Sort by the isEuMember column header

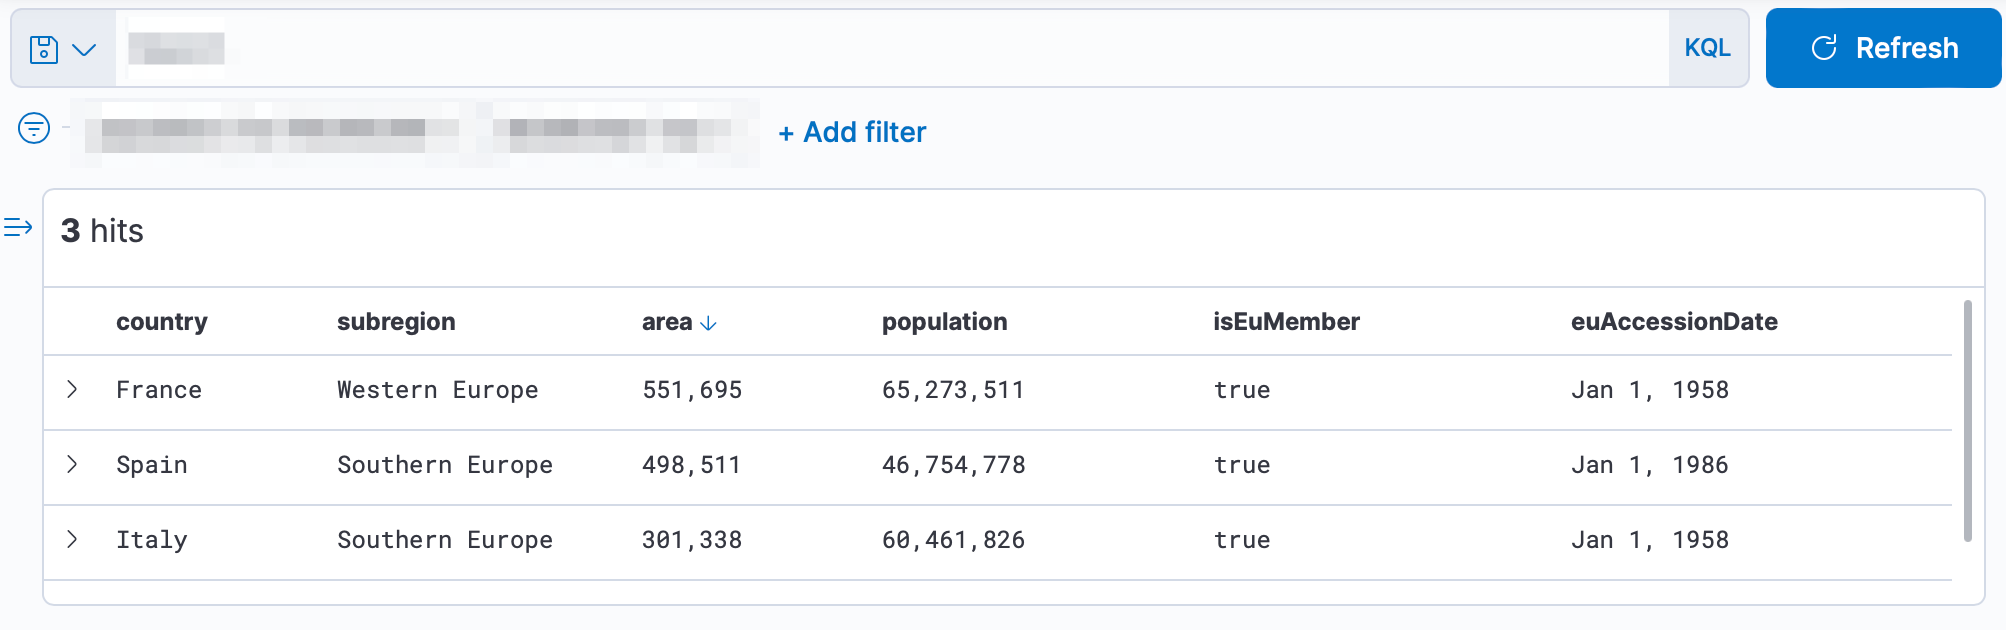(x=1286, y=322)
